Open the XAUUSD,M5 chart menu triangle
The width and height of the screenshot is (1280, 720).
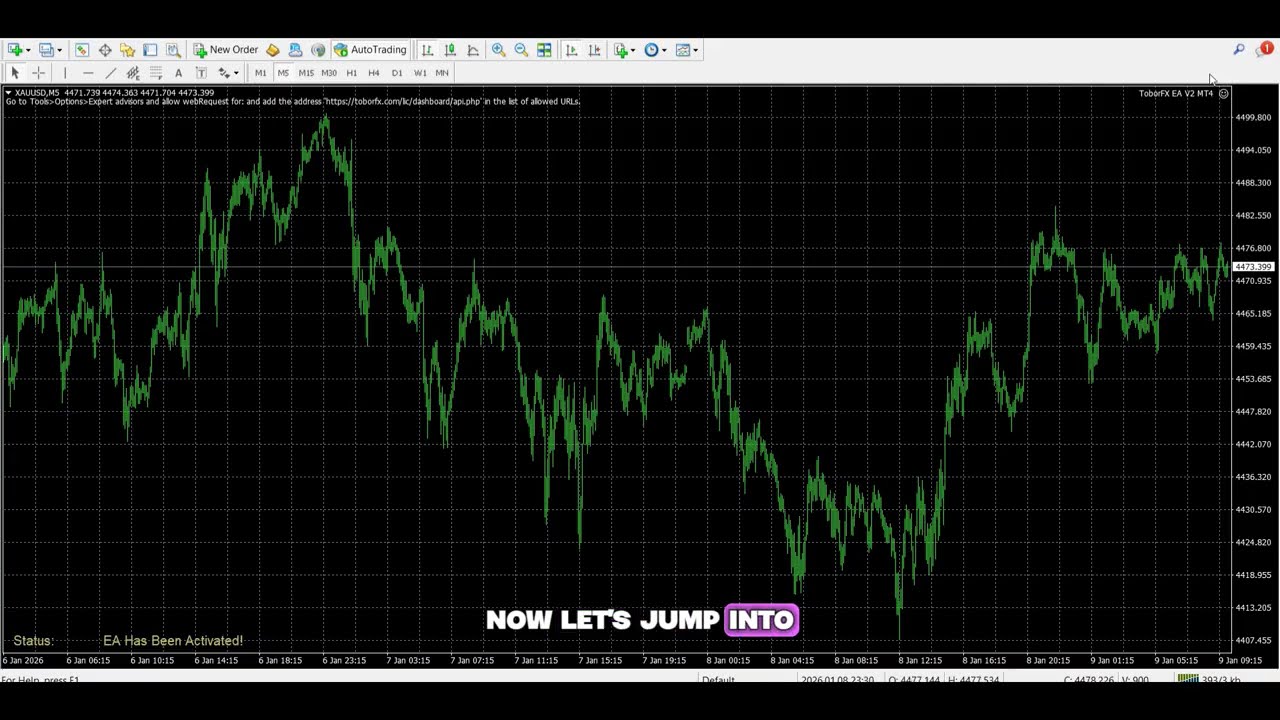point(8,93)
